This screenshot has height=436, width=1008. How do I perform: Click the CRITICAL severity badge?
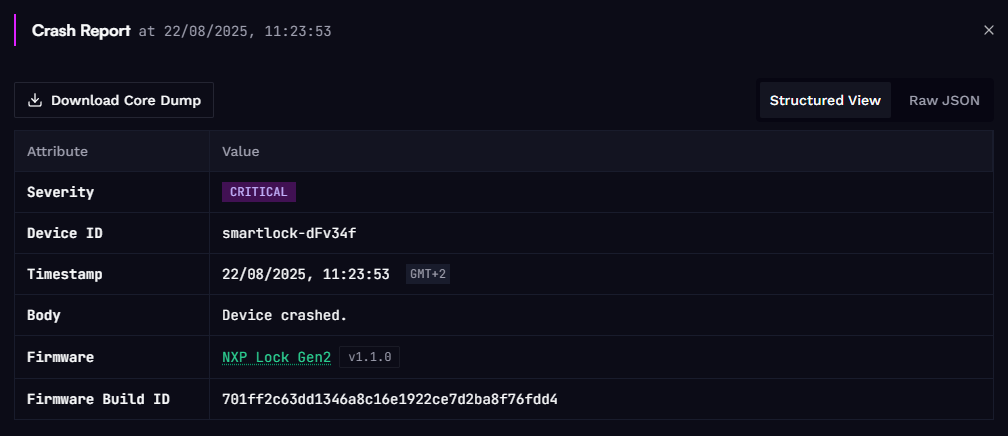(258, 192)
